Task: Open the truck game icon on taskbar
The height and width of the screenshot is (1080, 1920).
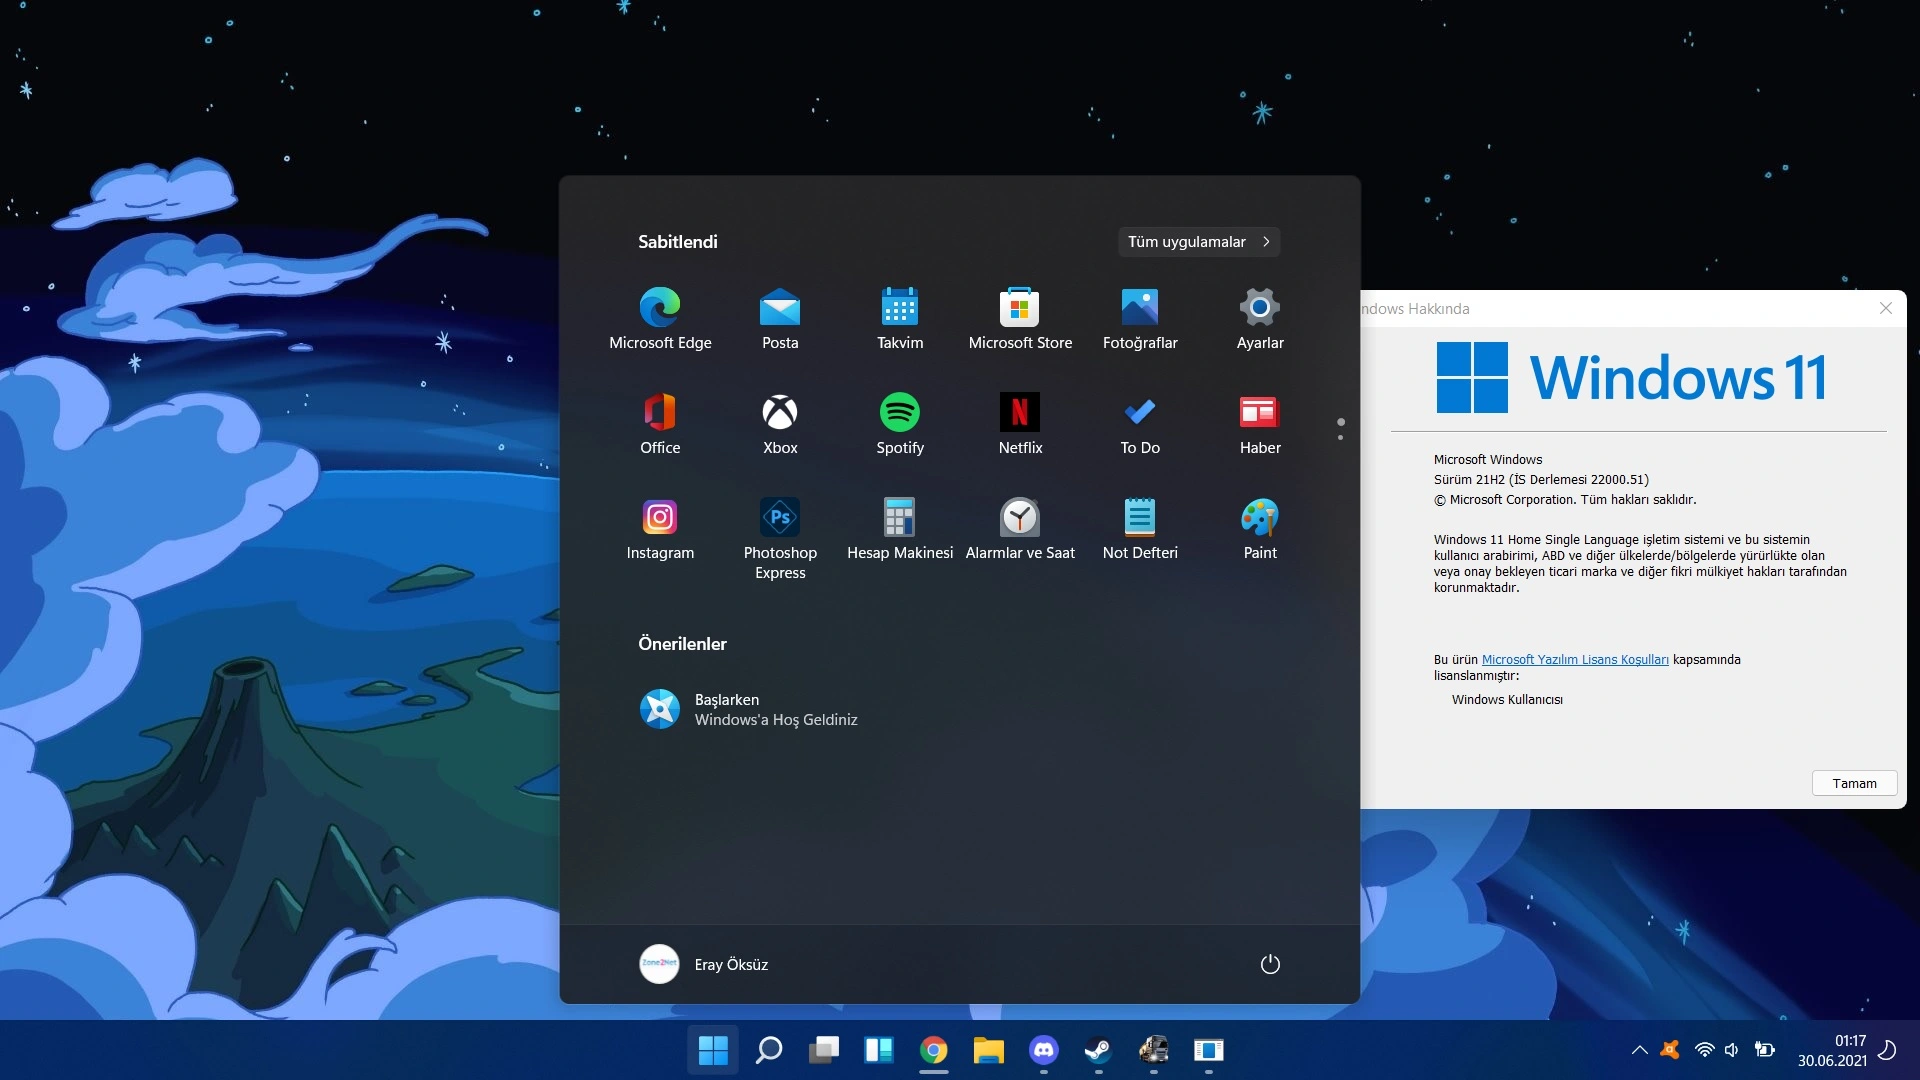Action: (1153, 1050)
